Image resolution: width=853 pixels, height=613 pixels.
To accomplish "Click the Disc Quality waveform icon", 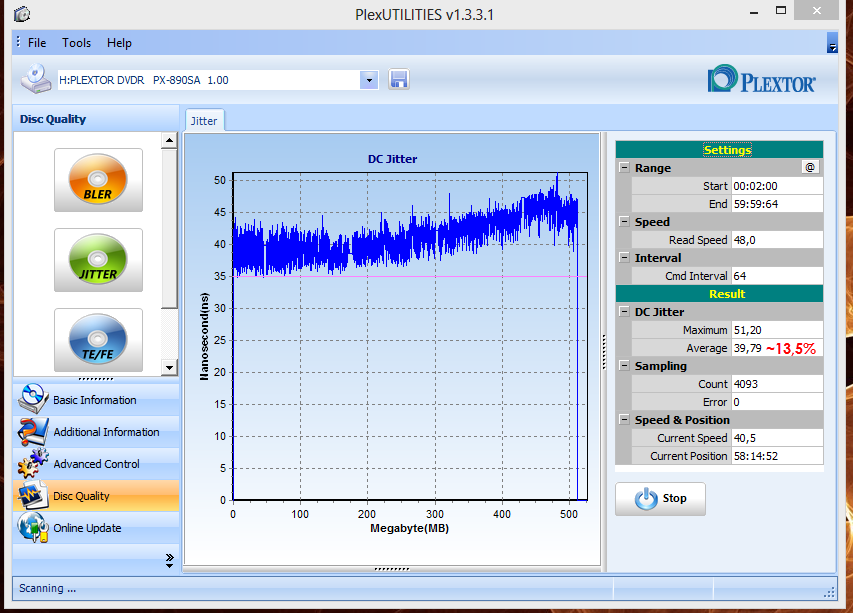I will pos(33,496).
